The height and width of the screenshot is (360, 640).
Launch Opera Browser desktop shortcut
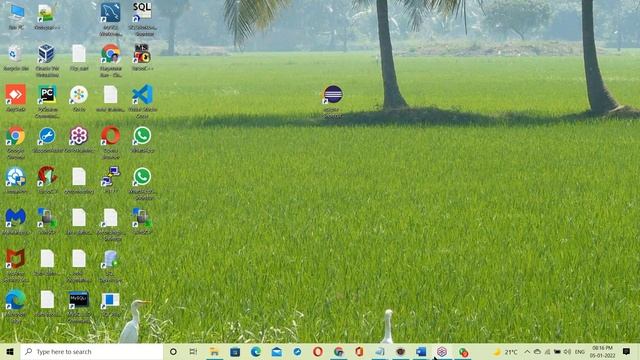(111, 142)
